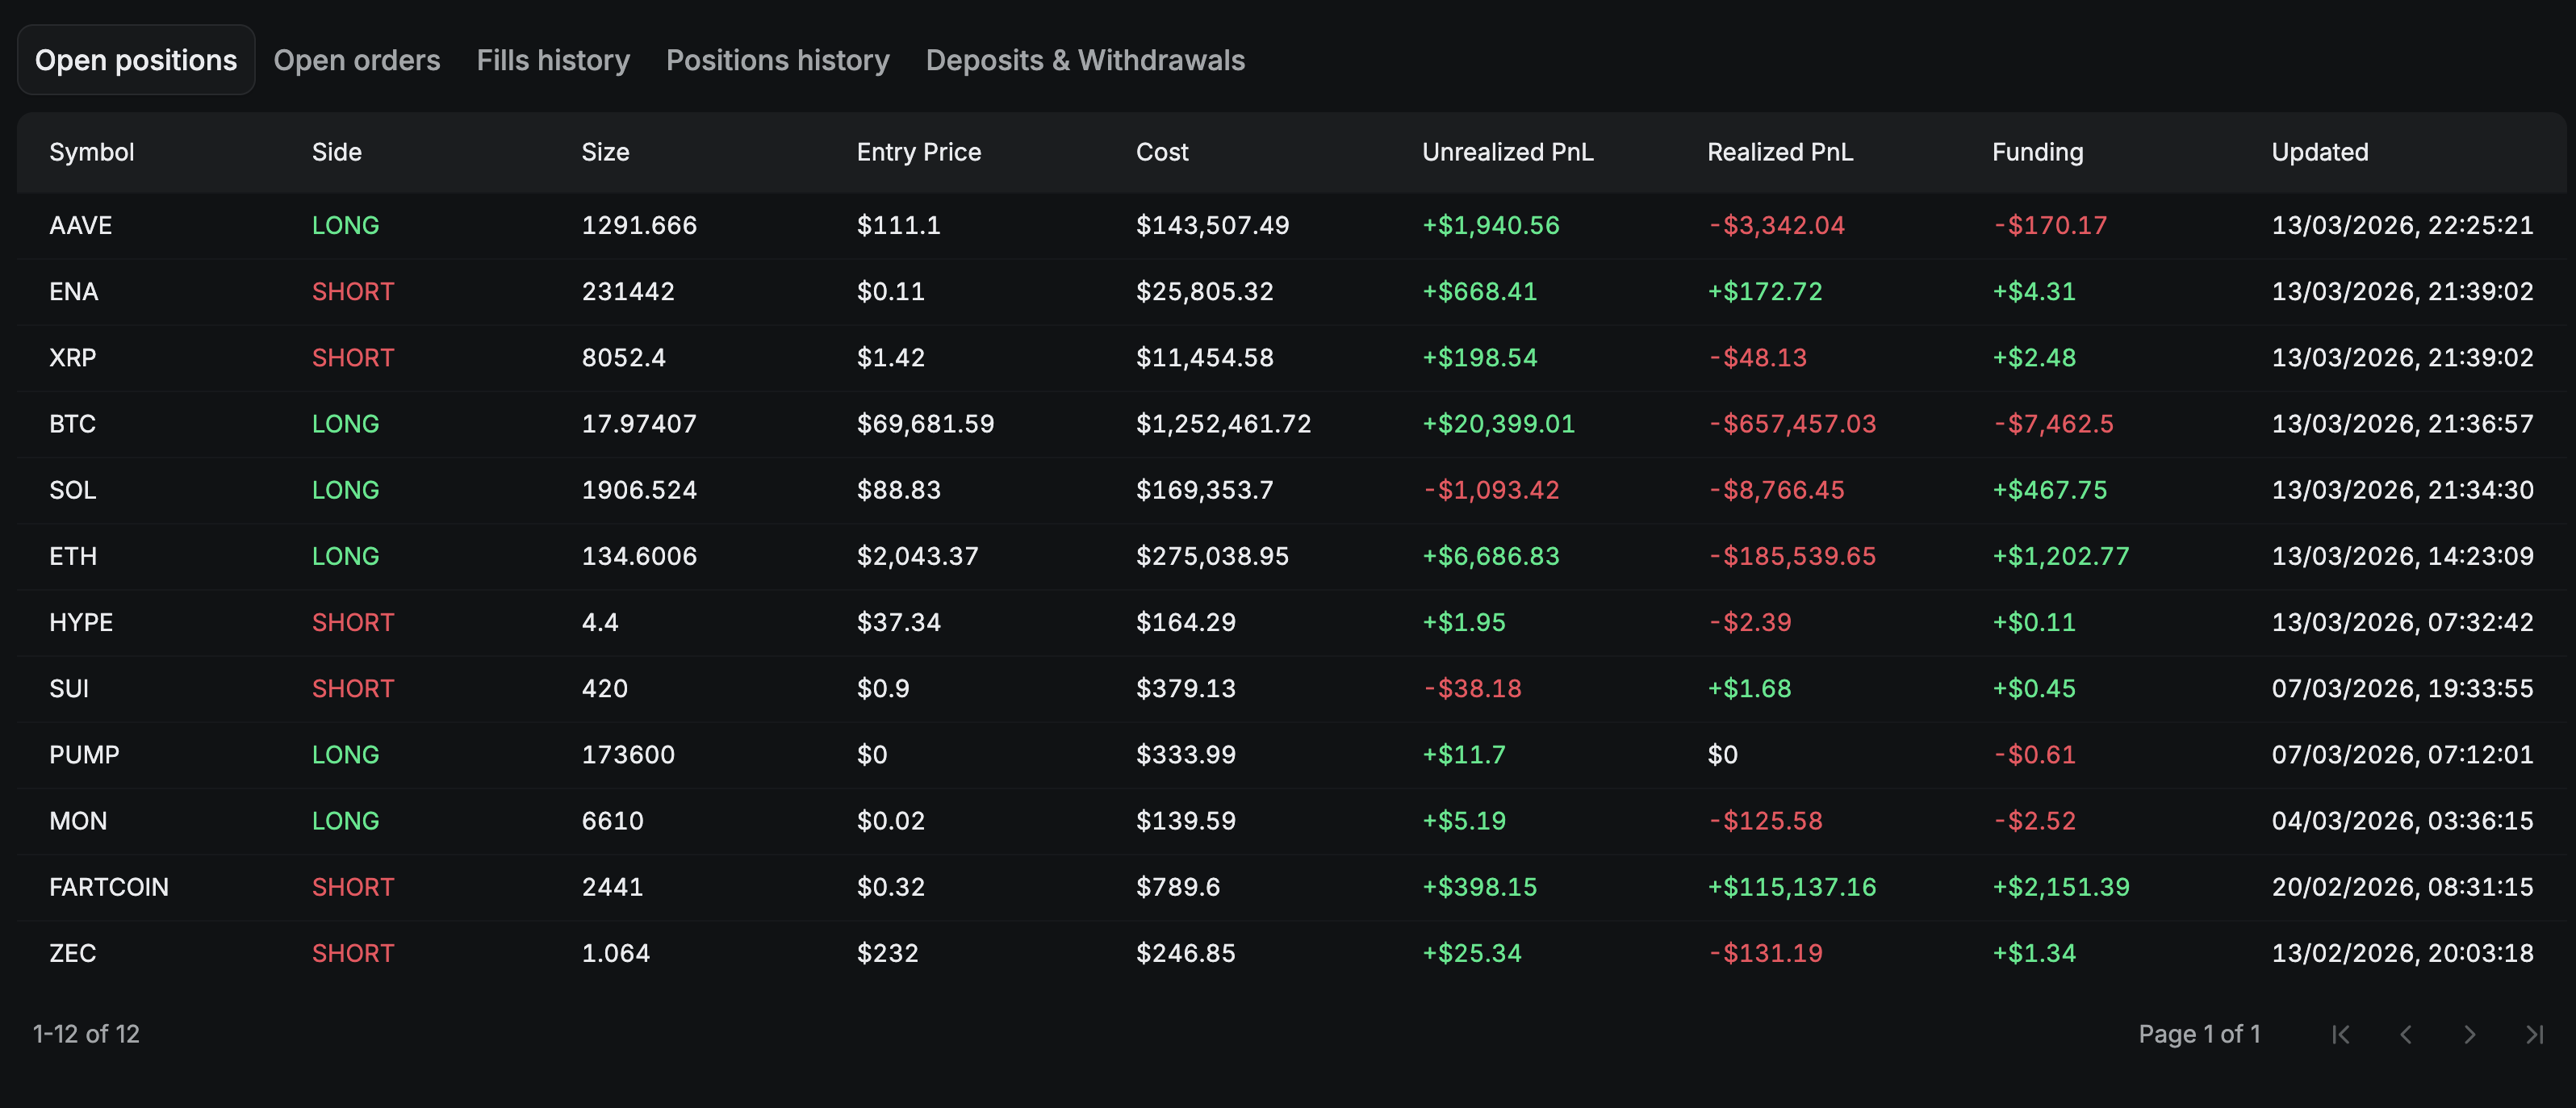
Task: Sort by the Side column header
Action: [337, 152]
